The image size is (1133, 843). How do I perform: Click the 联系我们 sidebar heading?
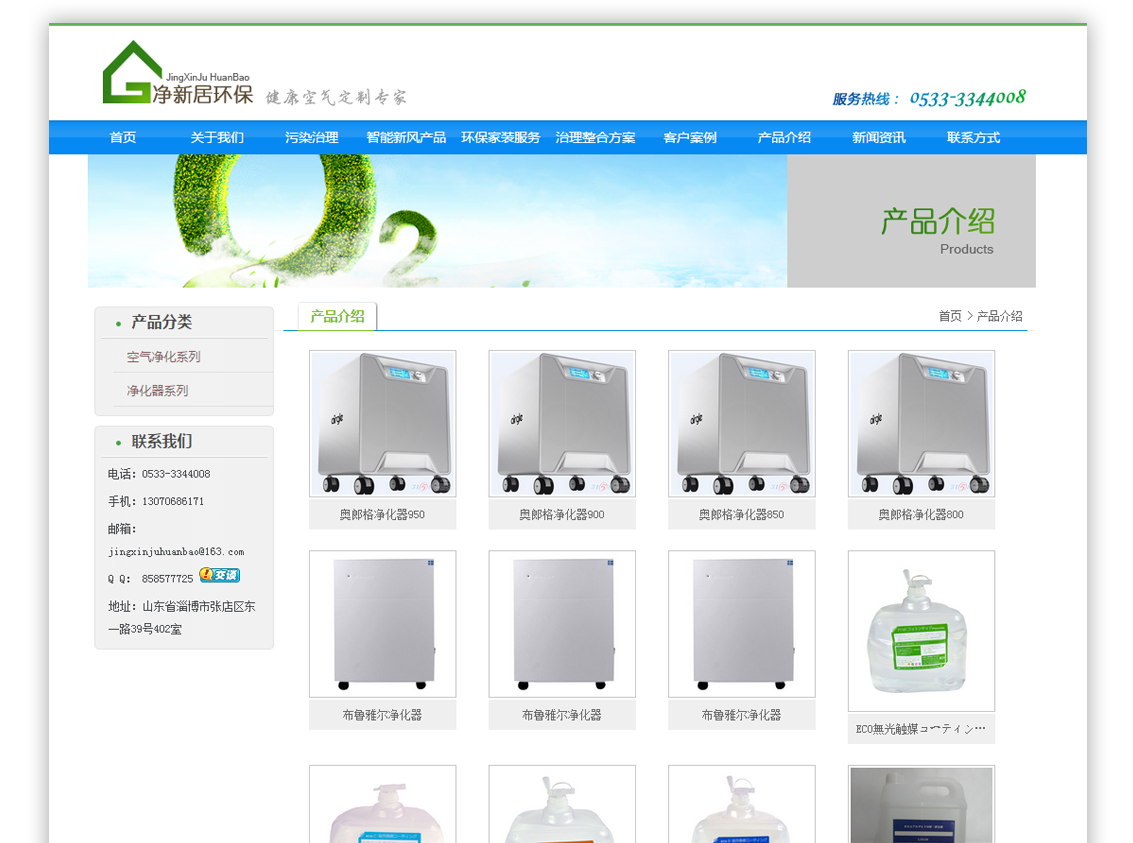pyautogui.click(x=162, y=441)
